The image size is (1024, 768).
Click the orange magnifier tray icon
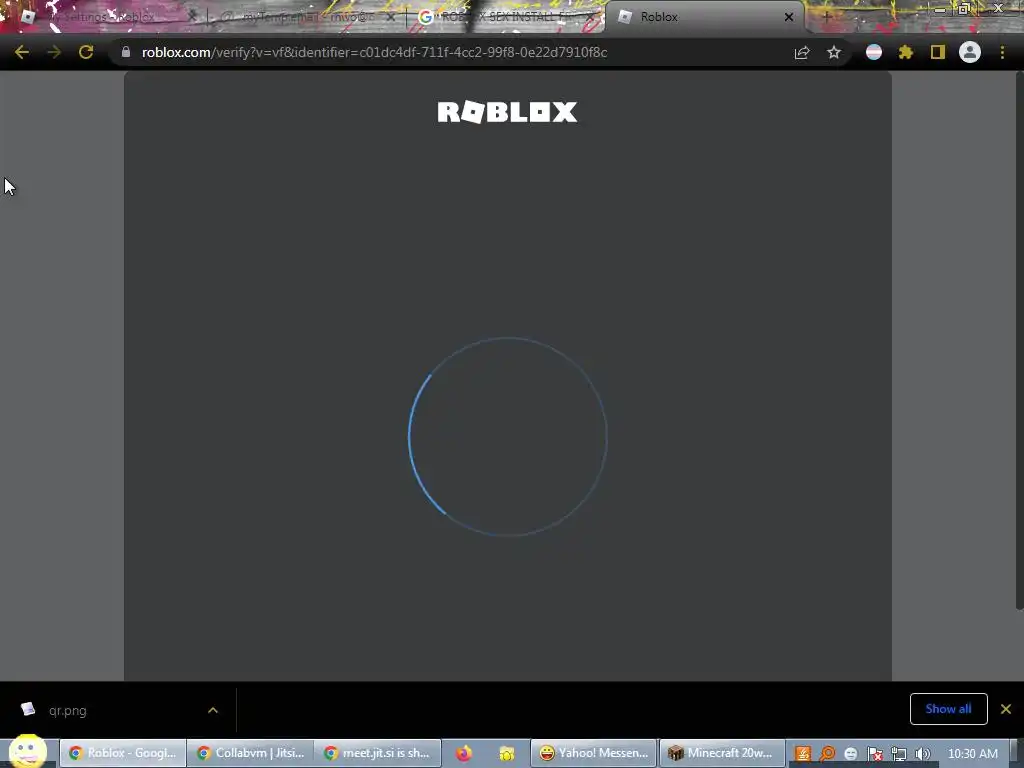point(827,754)
